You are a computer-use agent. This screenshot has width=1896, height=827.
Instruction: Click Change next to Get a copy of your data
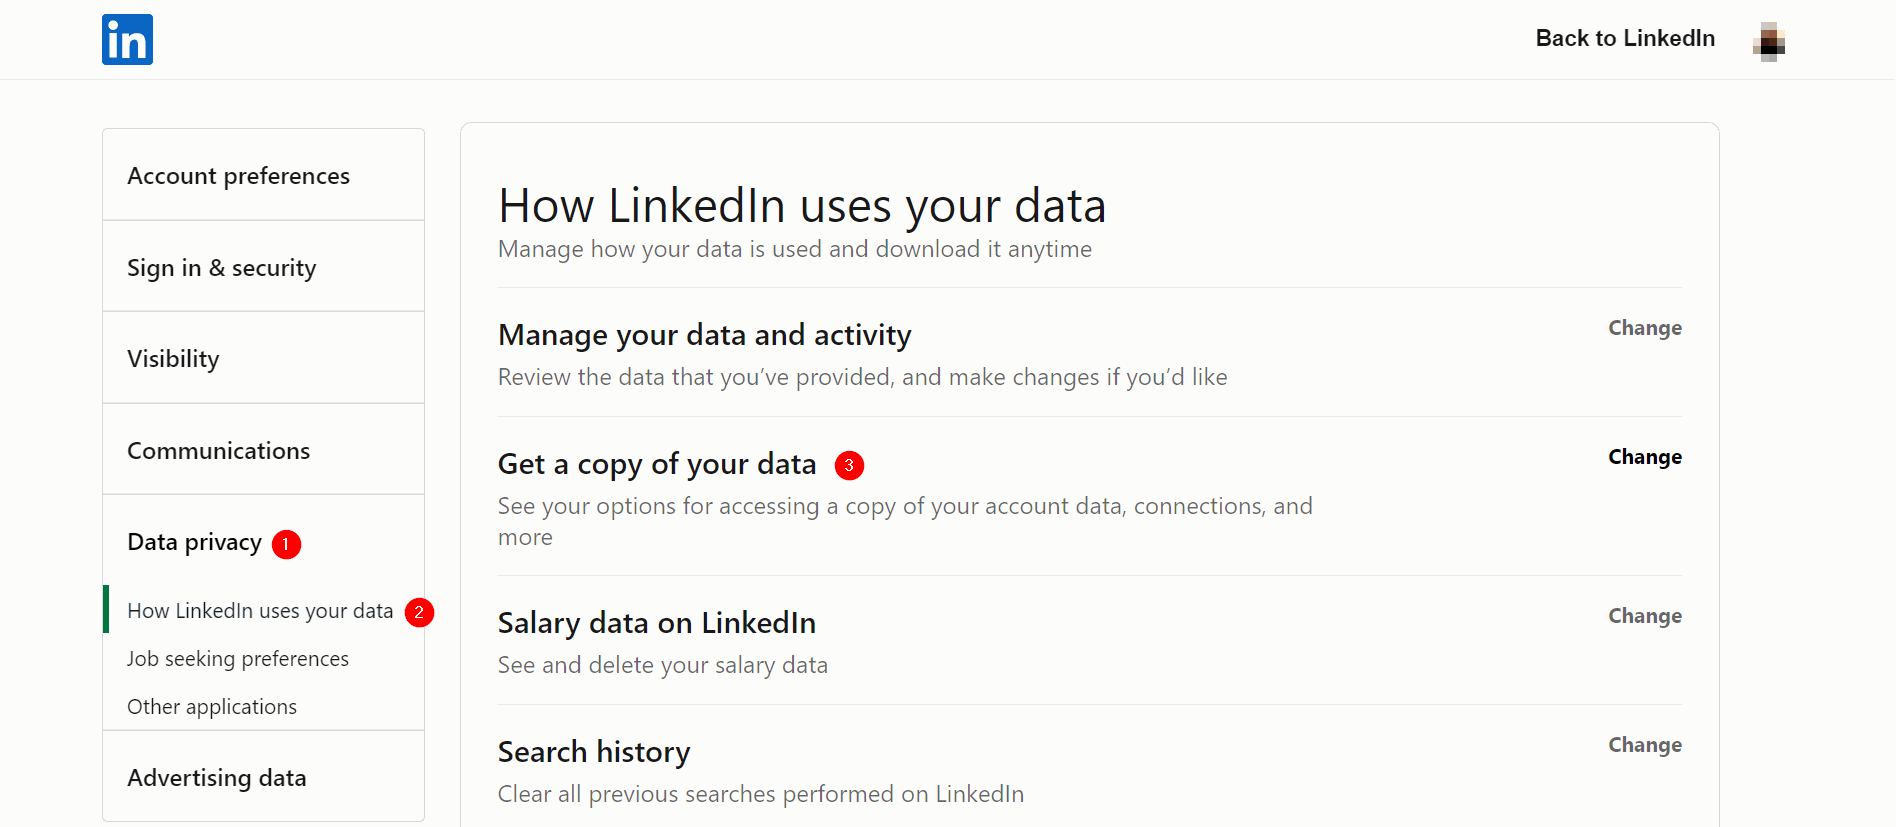click(x=1644, y=457)
